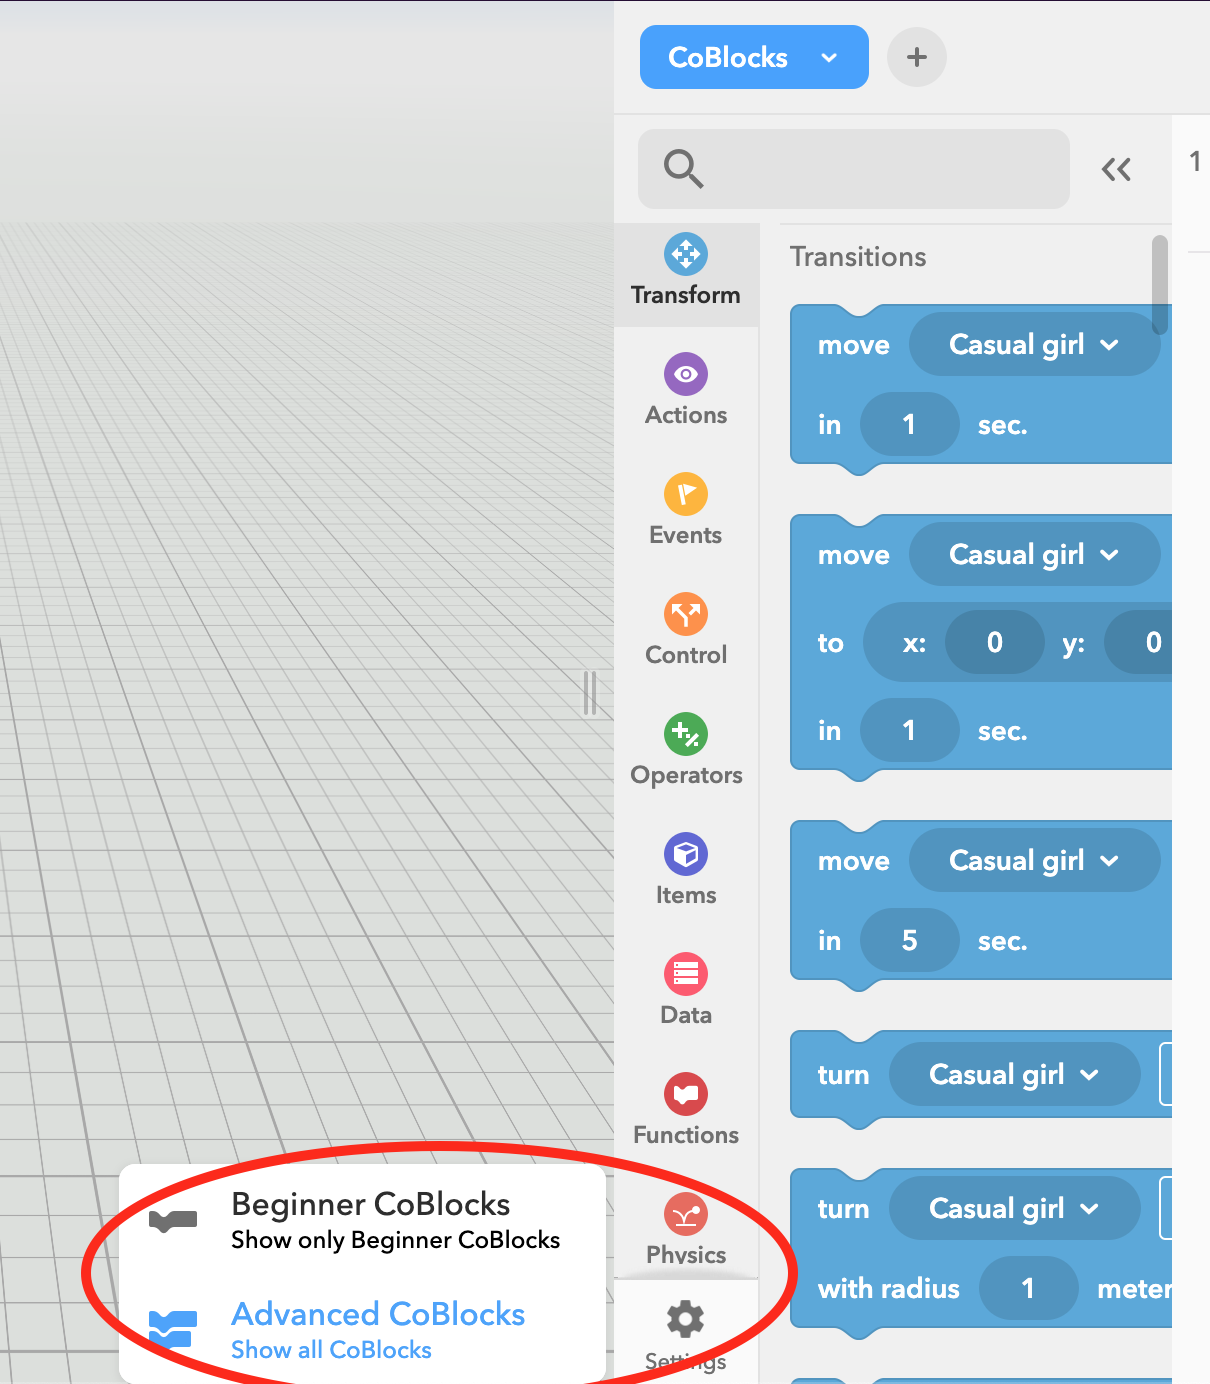This screenshot has height=1384, width=1210.
Task: Click the Beginner CoBlocks puzzle icon
Action: coord(173,1221)
